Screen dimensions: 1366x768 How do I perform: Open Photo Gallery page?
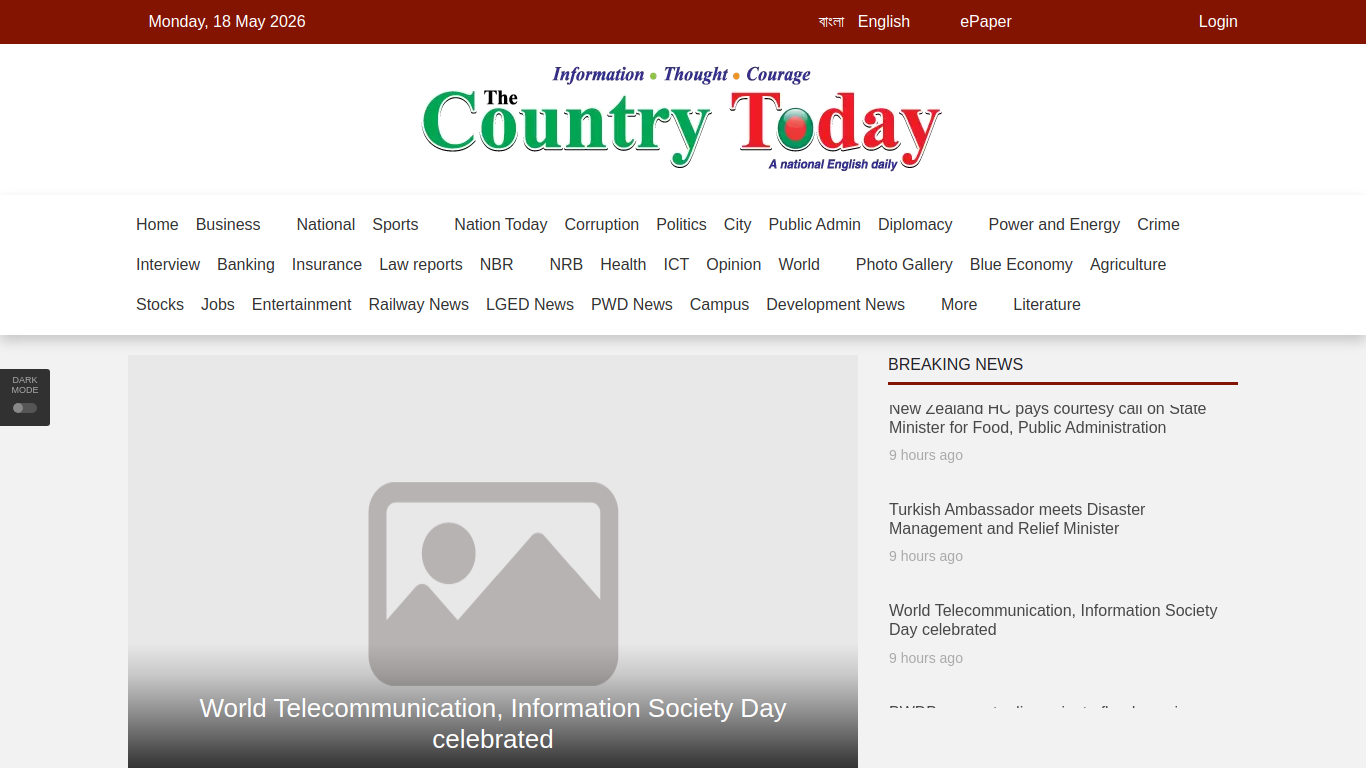[x=904, y=265]
